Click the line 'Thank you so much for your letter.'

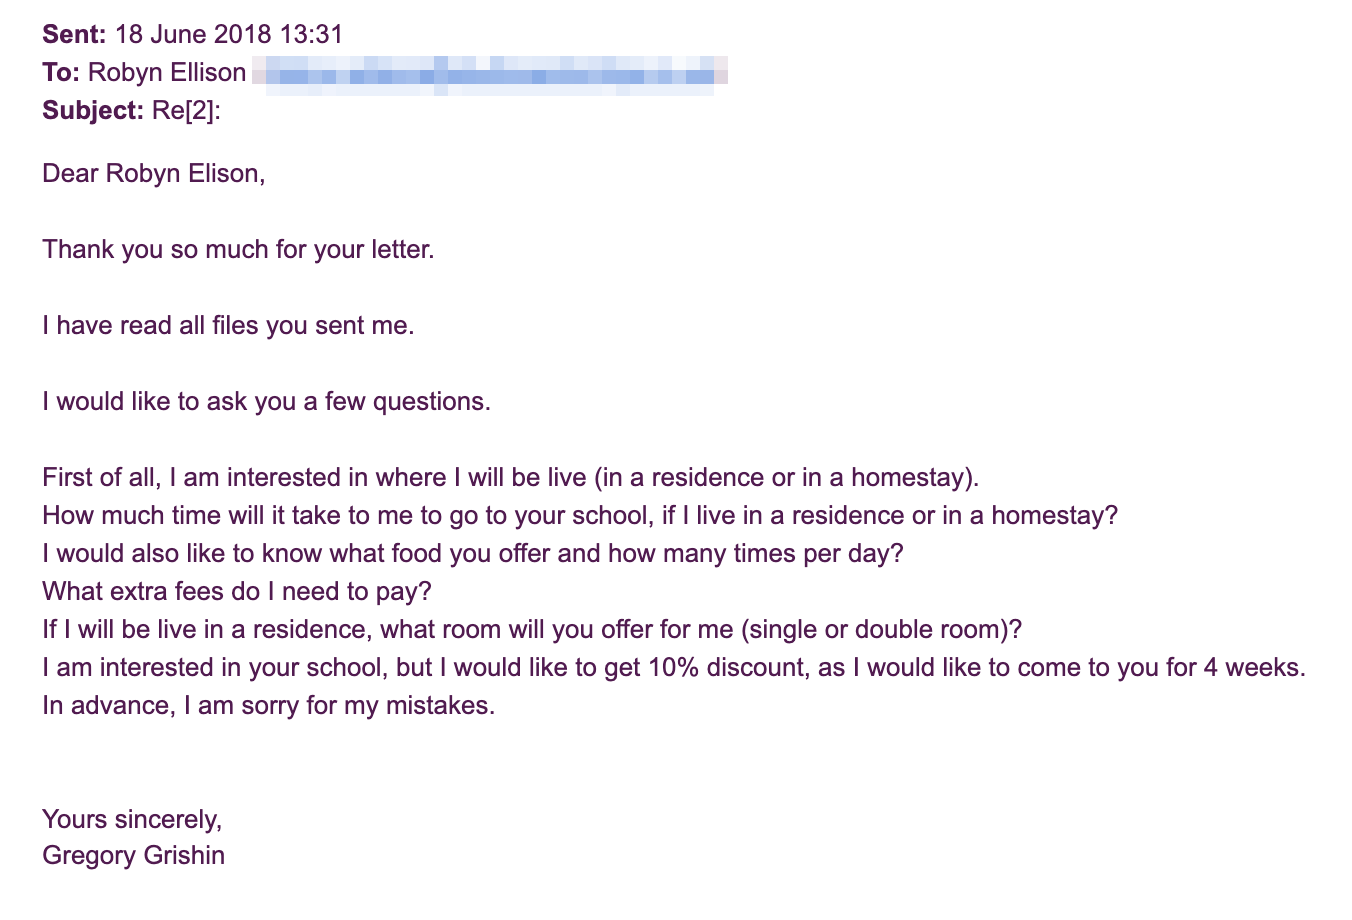[x=238, y=249]
